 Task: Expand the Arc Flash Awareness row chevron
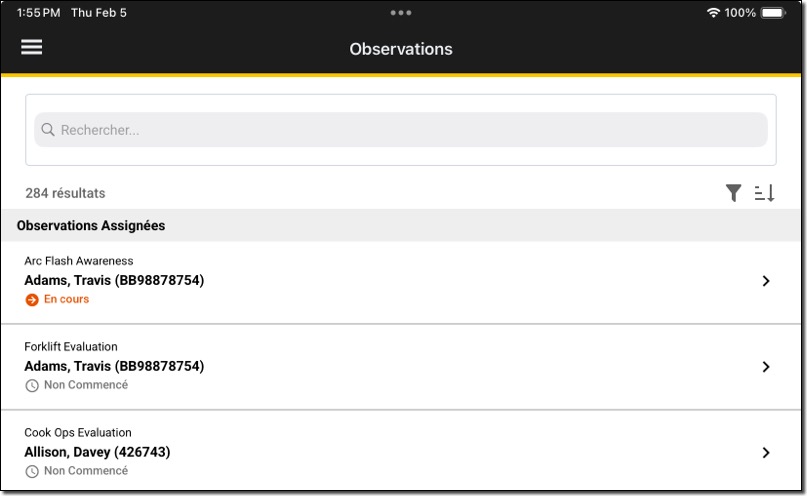pyautogui.click(x=766, y=282)
